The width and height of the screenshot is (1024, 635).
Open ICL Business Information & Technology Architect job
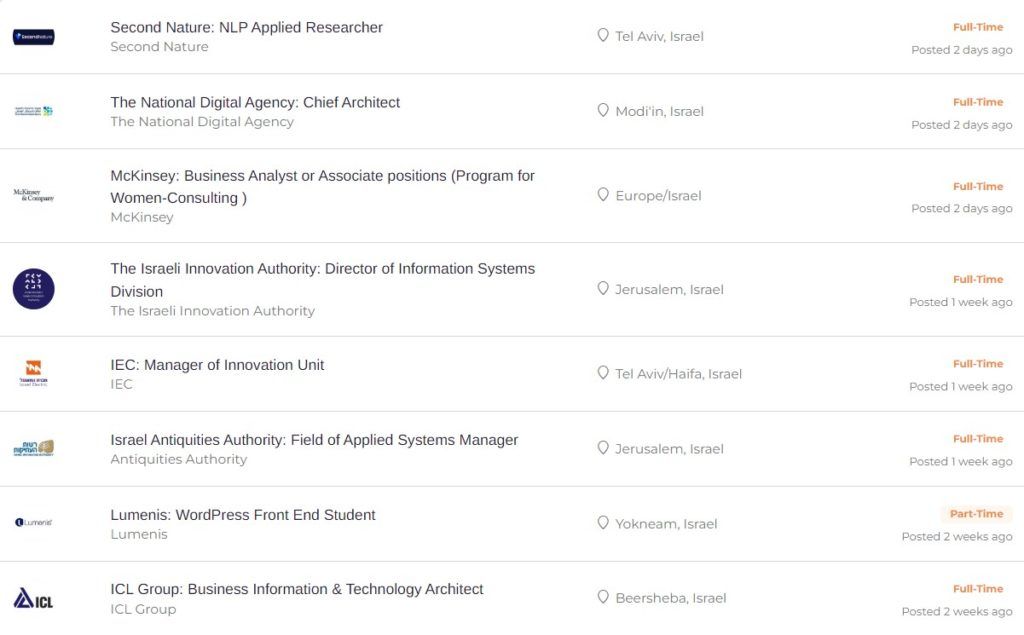point(296,589)
